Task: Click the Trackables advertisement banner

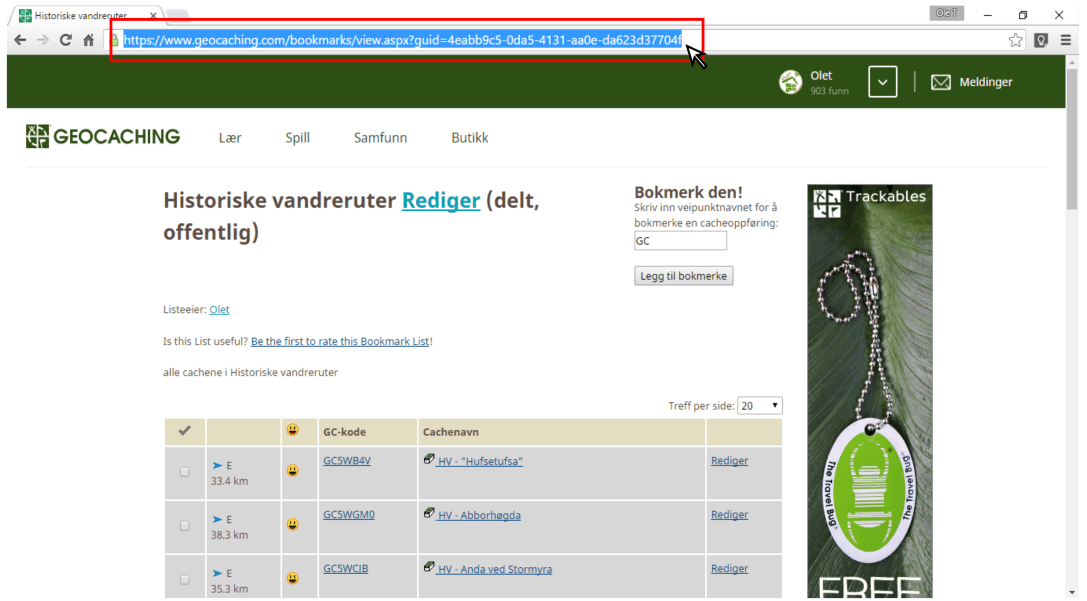Action: click(869, 391)
